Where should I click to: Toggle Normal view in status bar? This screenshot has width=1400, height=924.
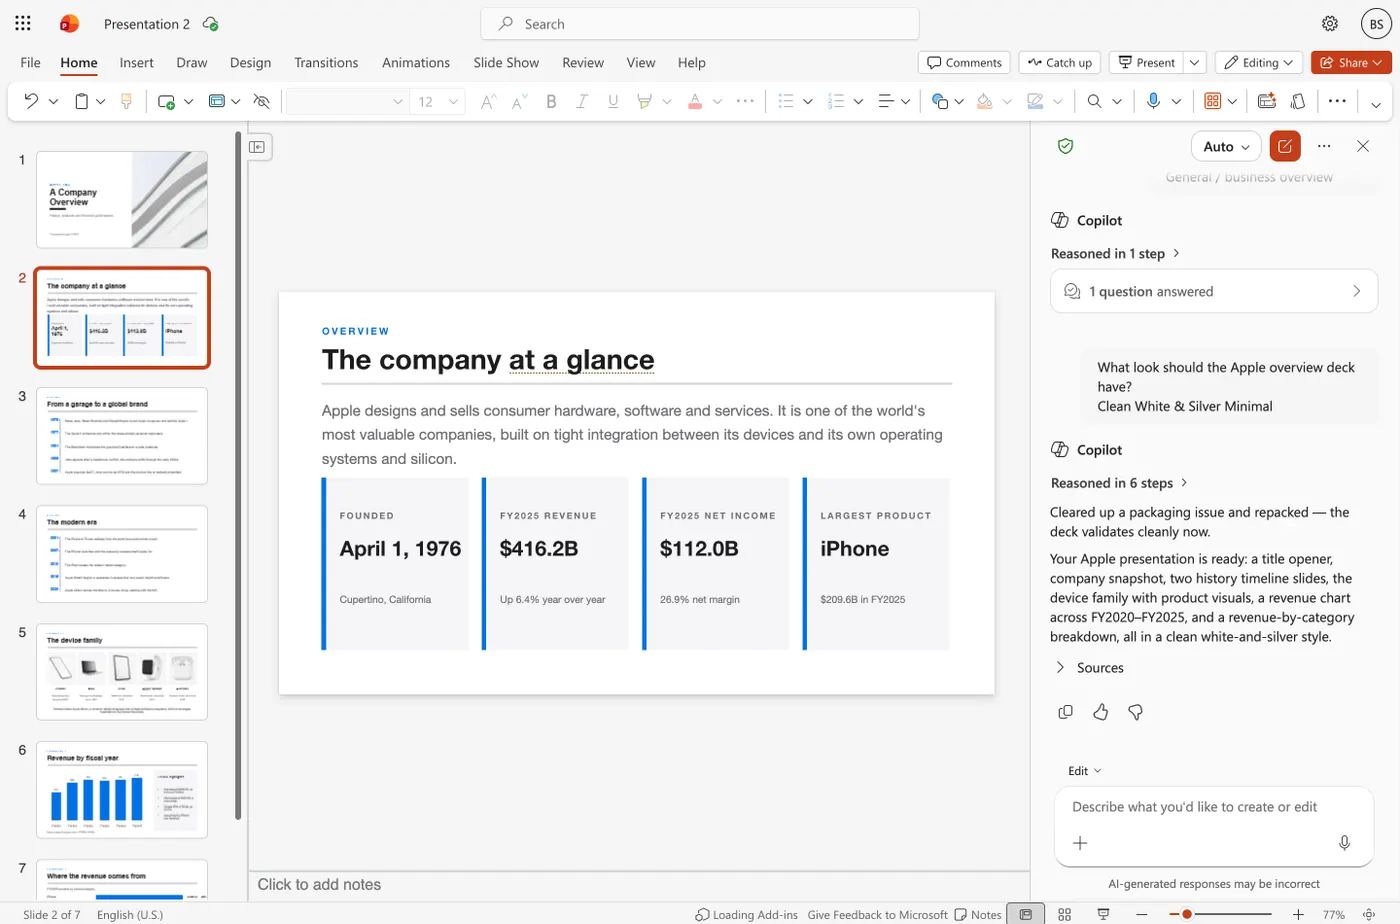coord(1025,914)
